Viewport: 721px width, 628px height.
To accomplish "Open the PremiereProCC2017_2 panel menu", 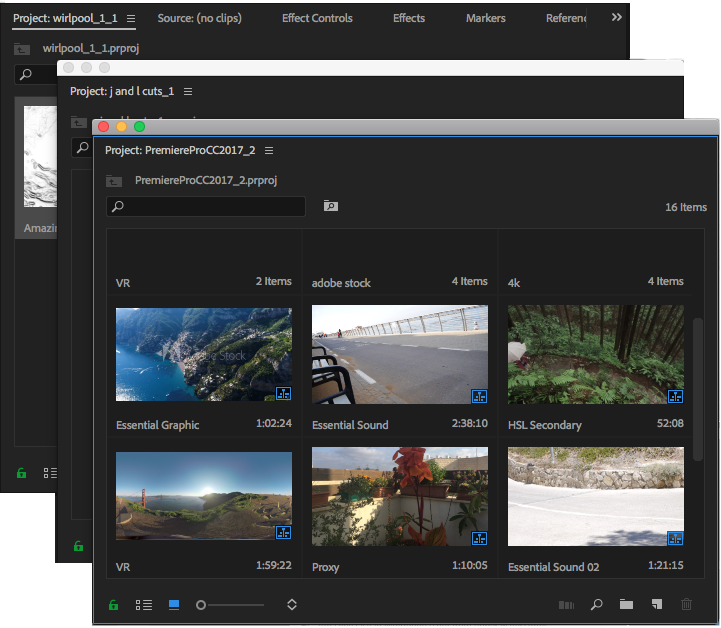I will click(269, 151).
